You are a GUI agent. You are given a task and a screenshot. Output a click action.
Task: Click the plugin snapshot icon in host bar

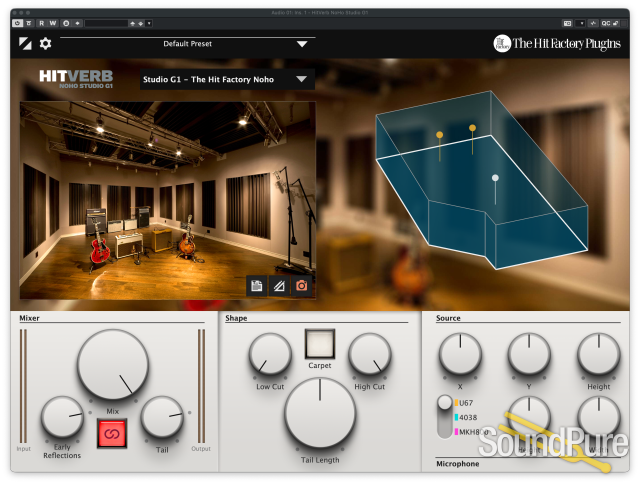568,23
